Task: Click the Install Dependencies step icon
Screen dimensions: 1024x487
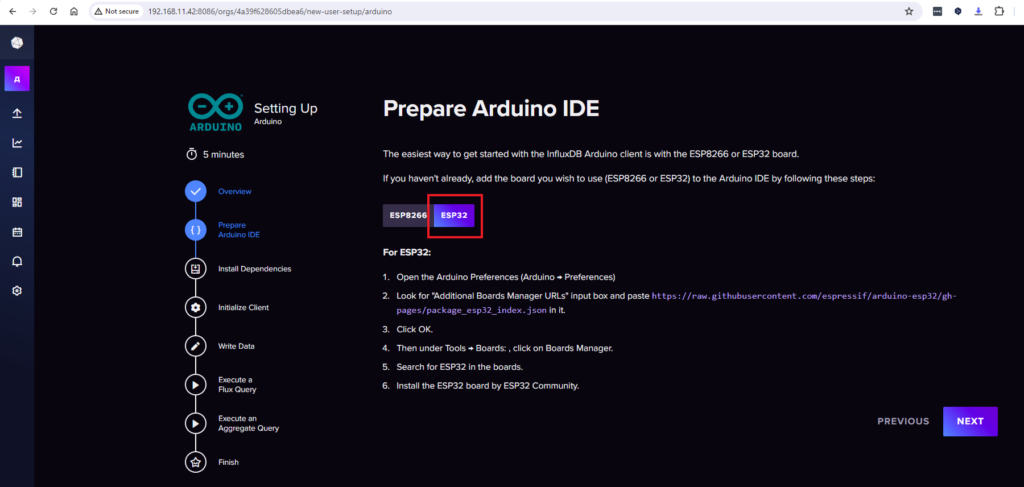Action: [x=195, y=268]
